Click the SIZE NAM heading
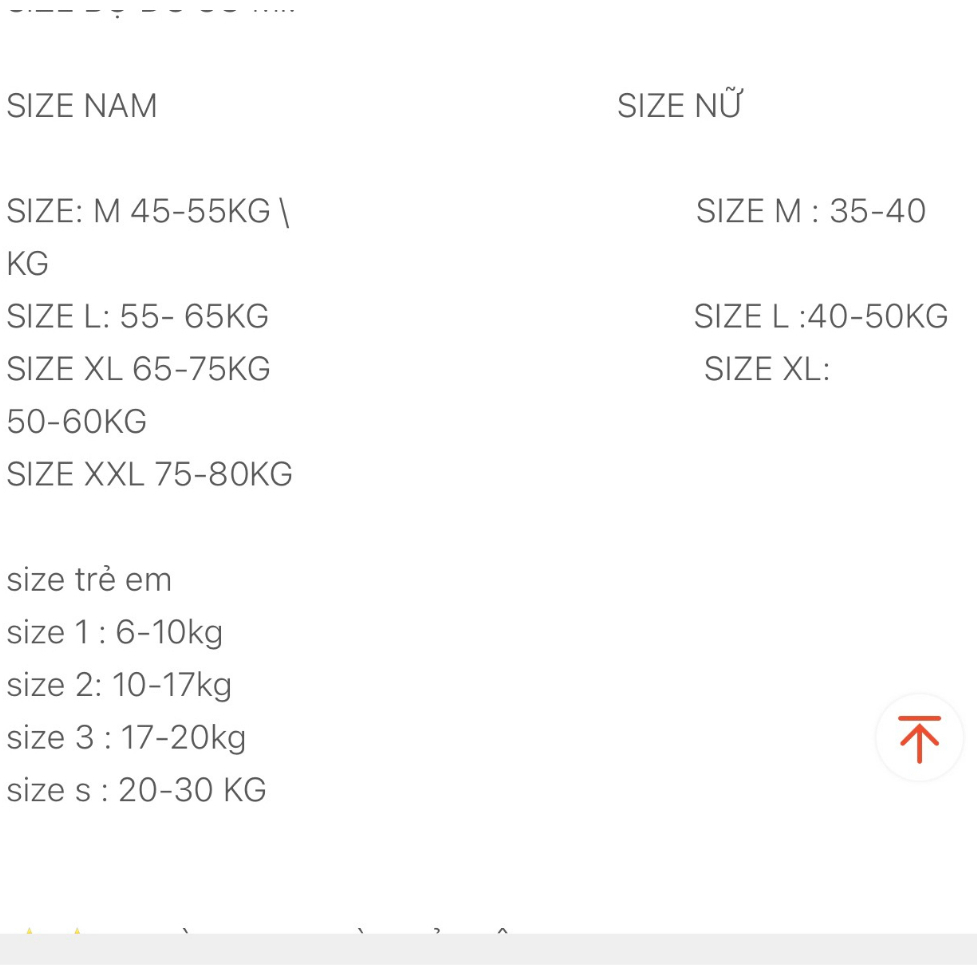 (82, 106)
